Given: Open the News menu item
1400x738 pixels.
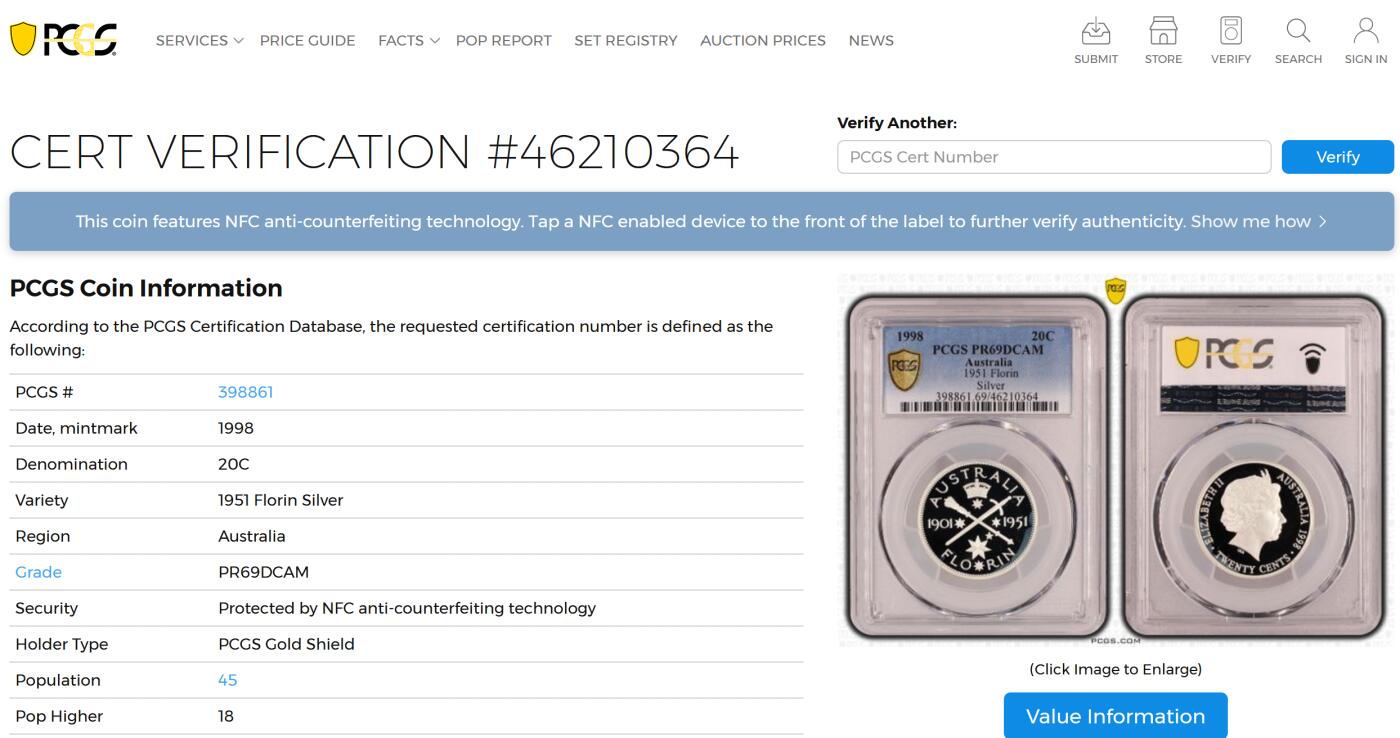Looking at the screenshot, I should (870, 41).
